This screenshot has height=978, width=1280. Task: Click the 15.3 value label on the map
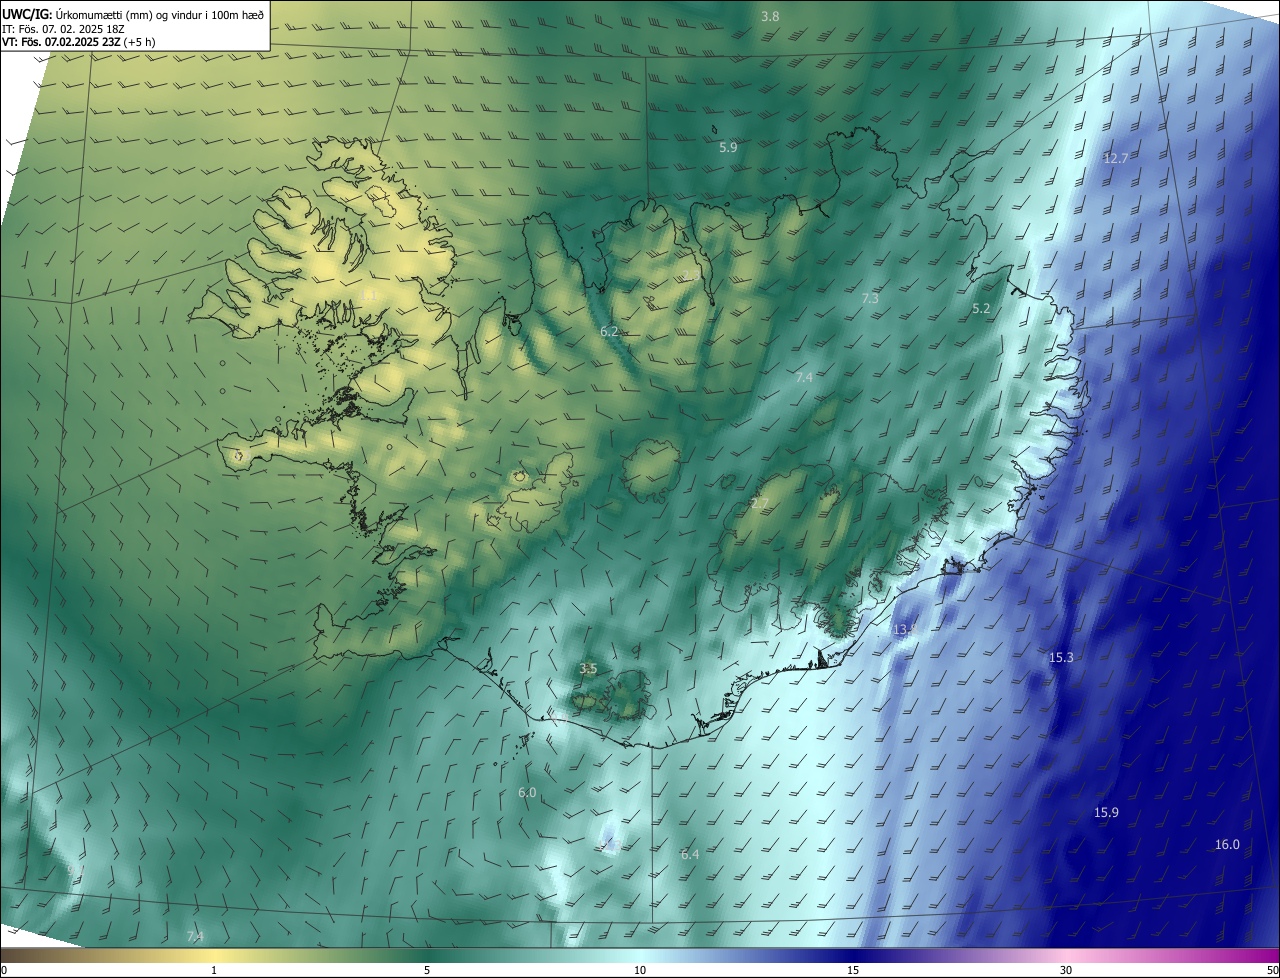coord(1061,657)
